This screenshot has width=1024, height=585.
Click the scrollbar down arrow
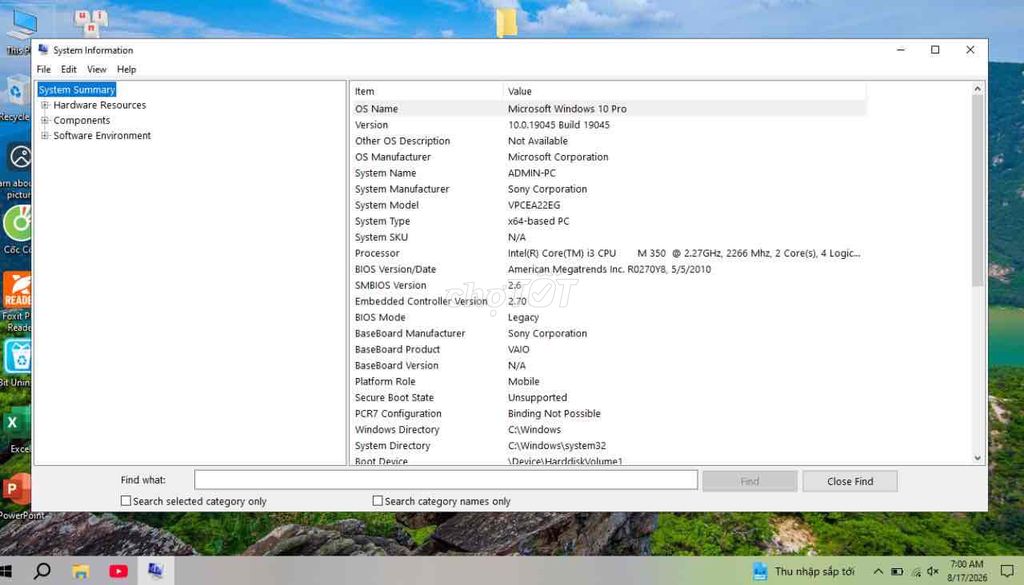click(x=978, y=458)
